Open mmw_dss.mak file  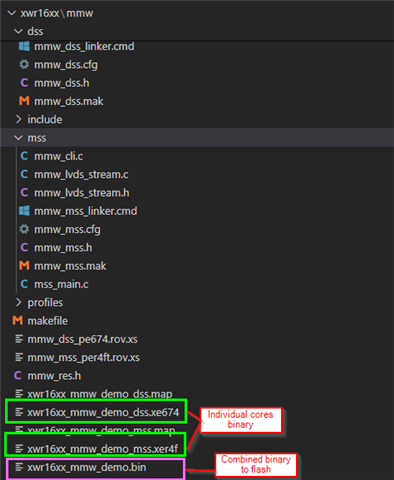(x=69, y=101)
